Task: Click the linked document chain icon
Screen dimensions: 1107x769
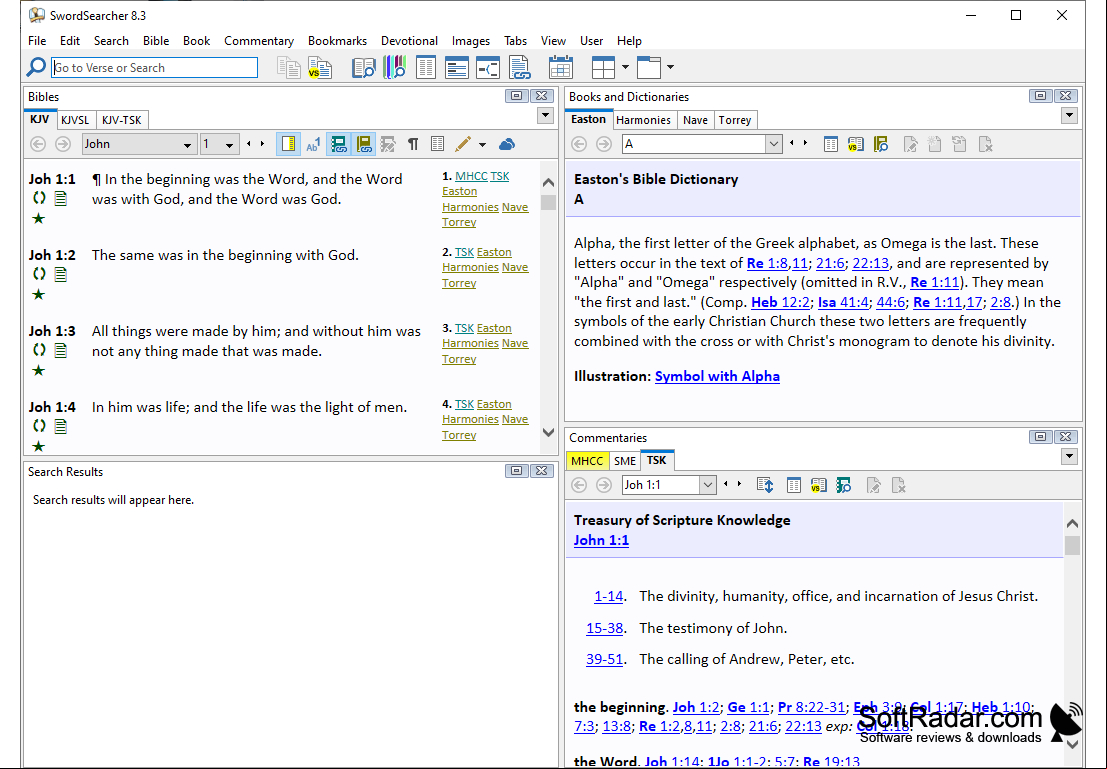Action: pyautogui.click(x=520, y=68)
